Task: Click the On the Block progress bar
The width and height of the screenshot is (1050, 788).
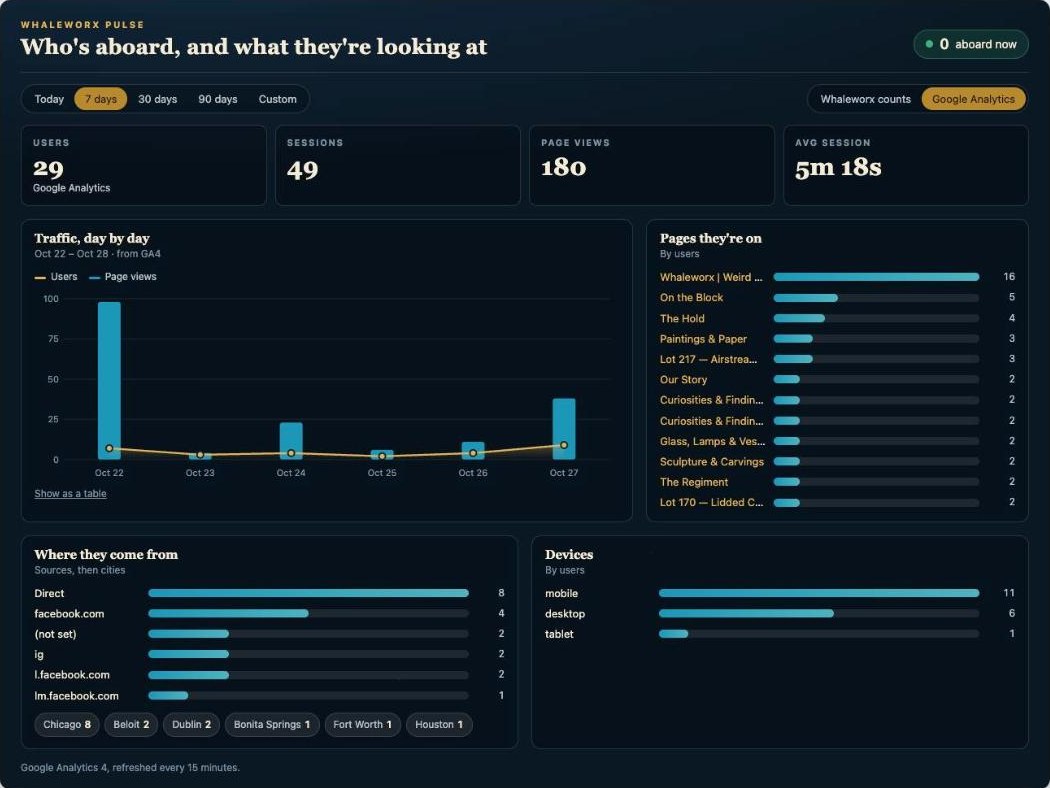Action: 876,297
